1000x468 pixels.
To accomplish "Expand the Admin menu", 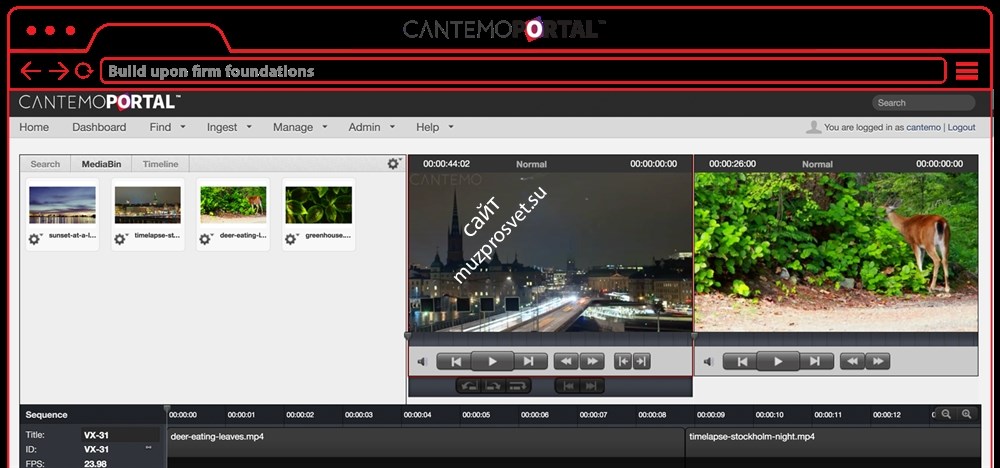I will (x=372, y=127).
